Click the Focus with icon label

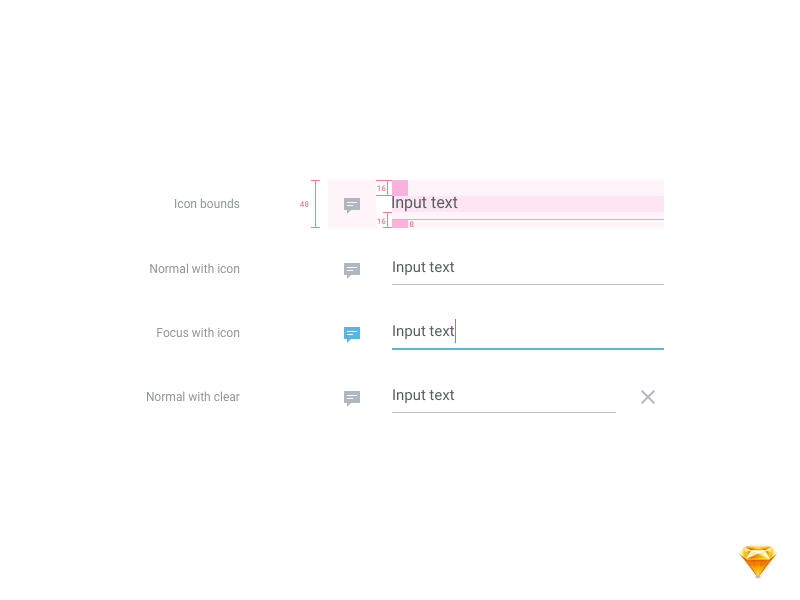pos(198,333)
